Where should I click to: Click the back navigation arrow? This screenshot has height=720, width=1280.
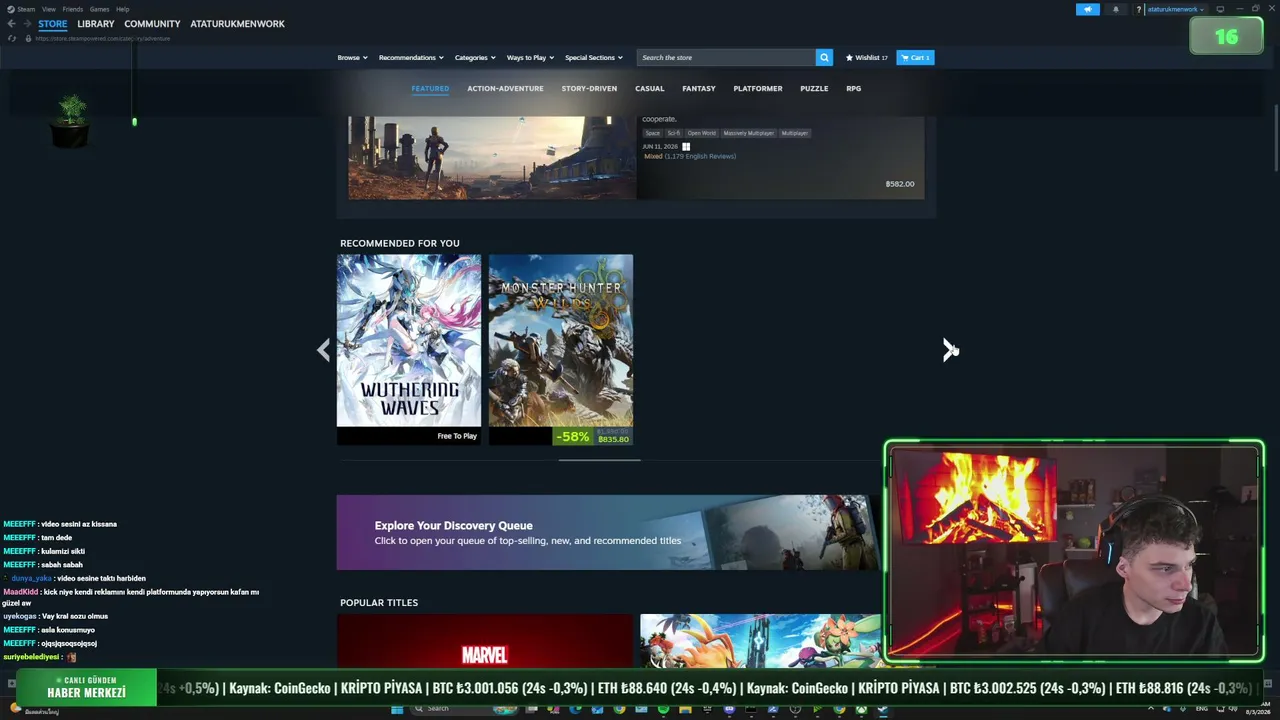click(x=11, y=24)
